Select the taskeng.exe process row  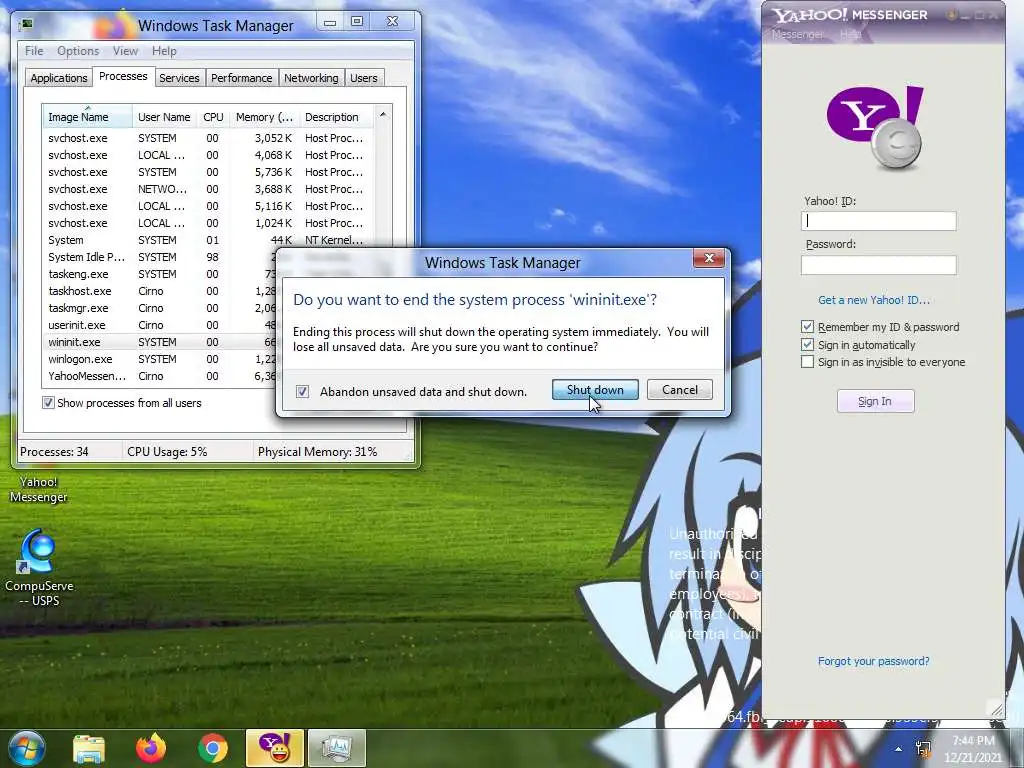pyautogui.click(x=160, y=274)
